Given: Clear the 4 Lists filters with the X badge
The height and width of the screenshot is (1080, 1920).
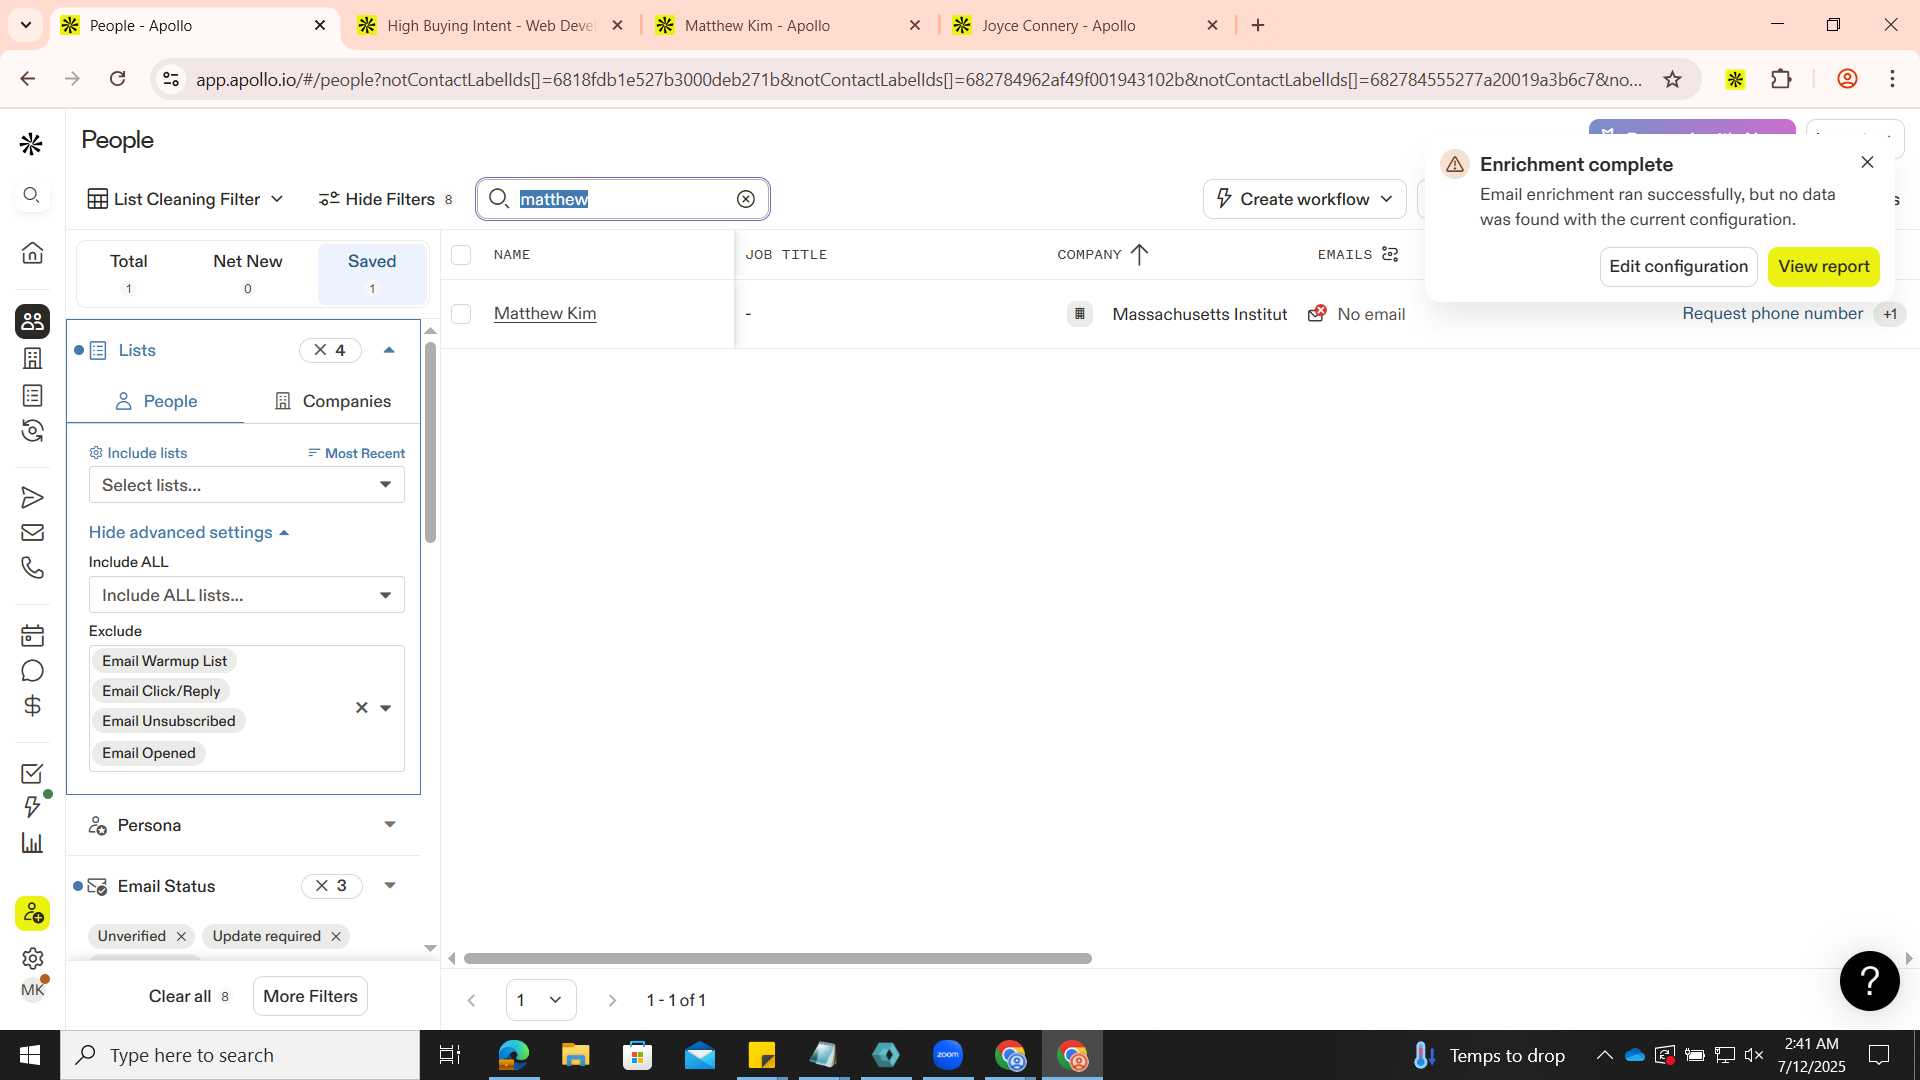Looking at the screenshot, I should click(x=330, y=350).
